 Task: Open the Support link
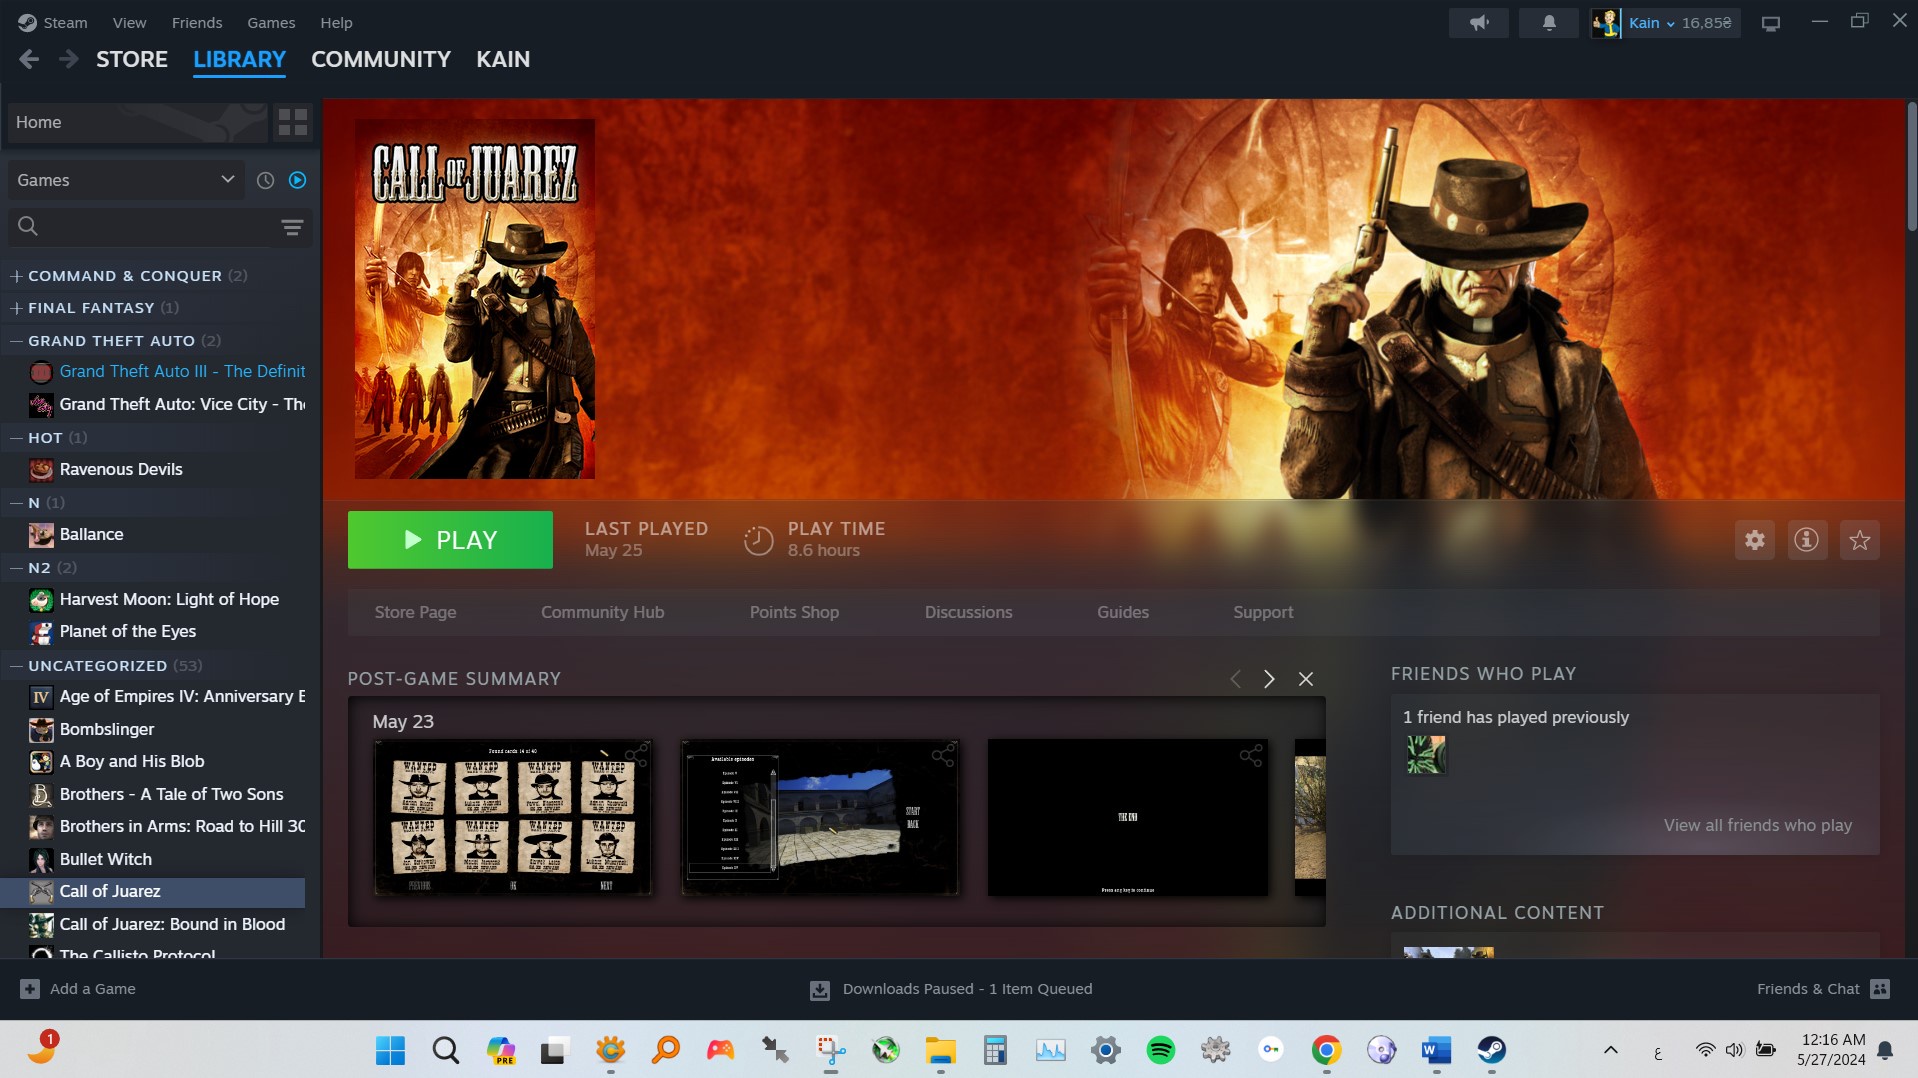(x=1263, y=612)
